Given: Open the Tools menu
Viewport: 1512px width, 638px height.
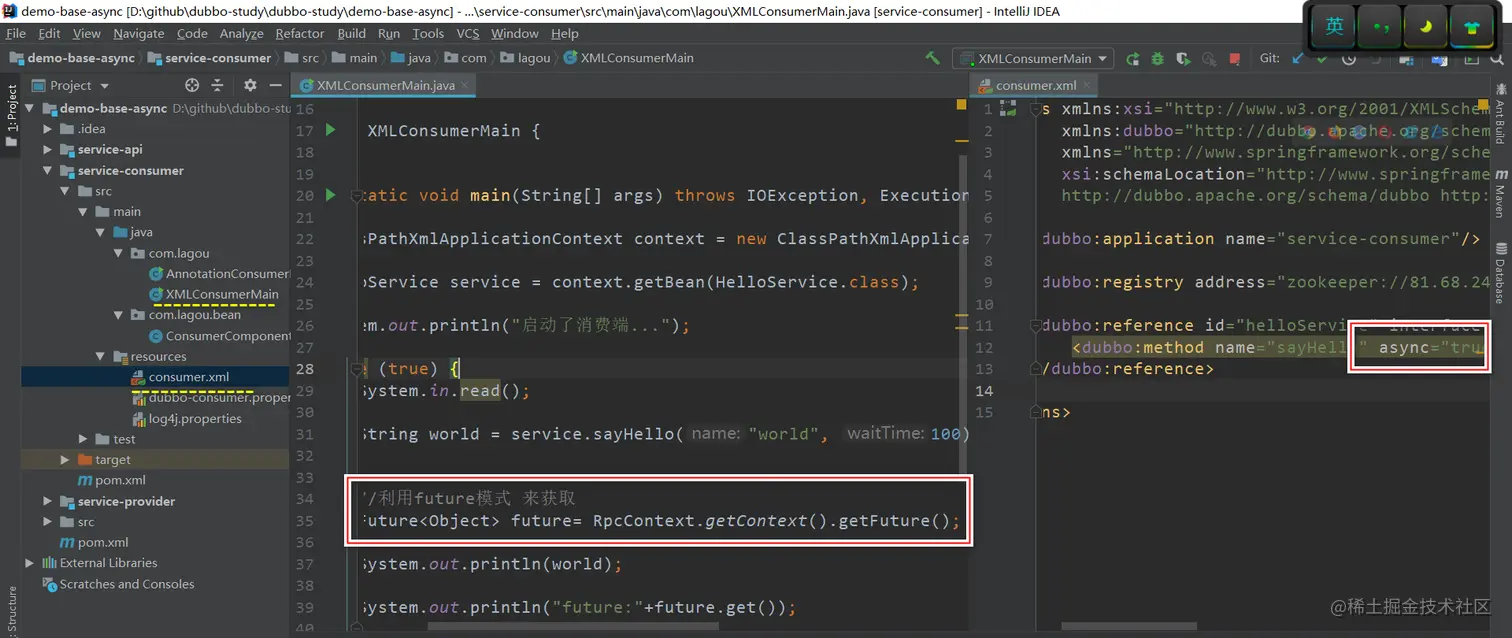Looking at the screenshot, I should tap(428, 33).
